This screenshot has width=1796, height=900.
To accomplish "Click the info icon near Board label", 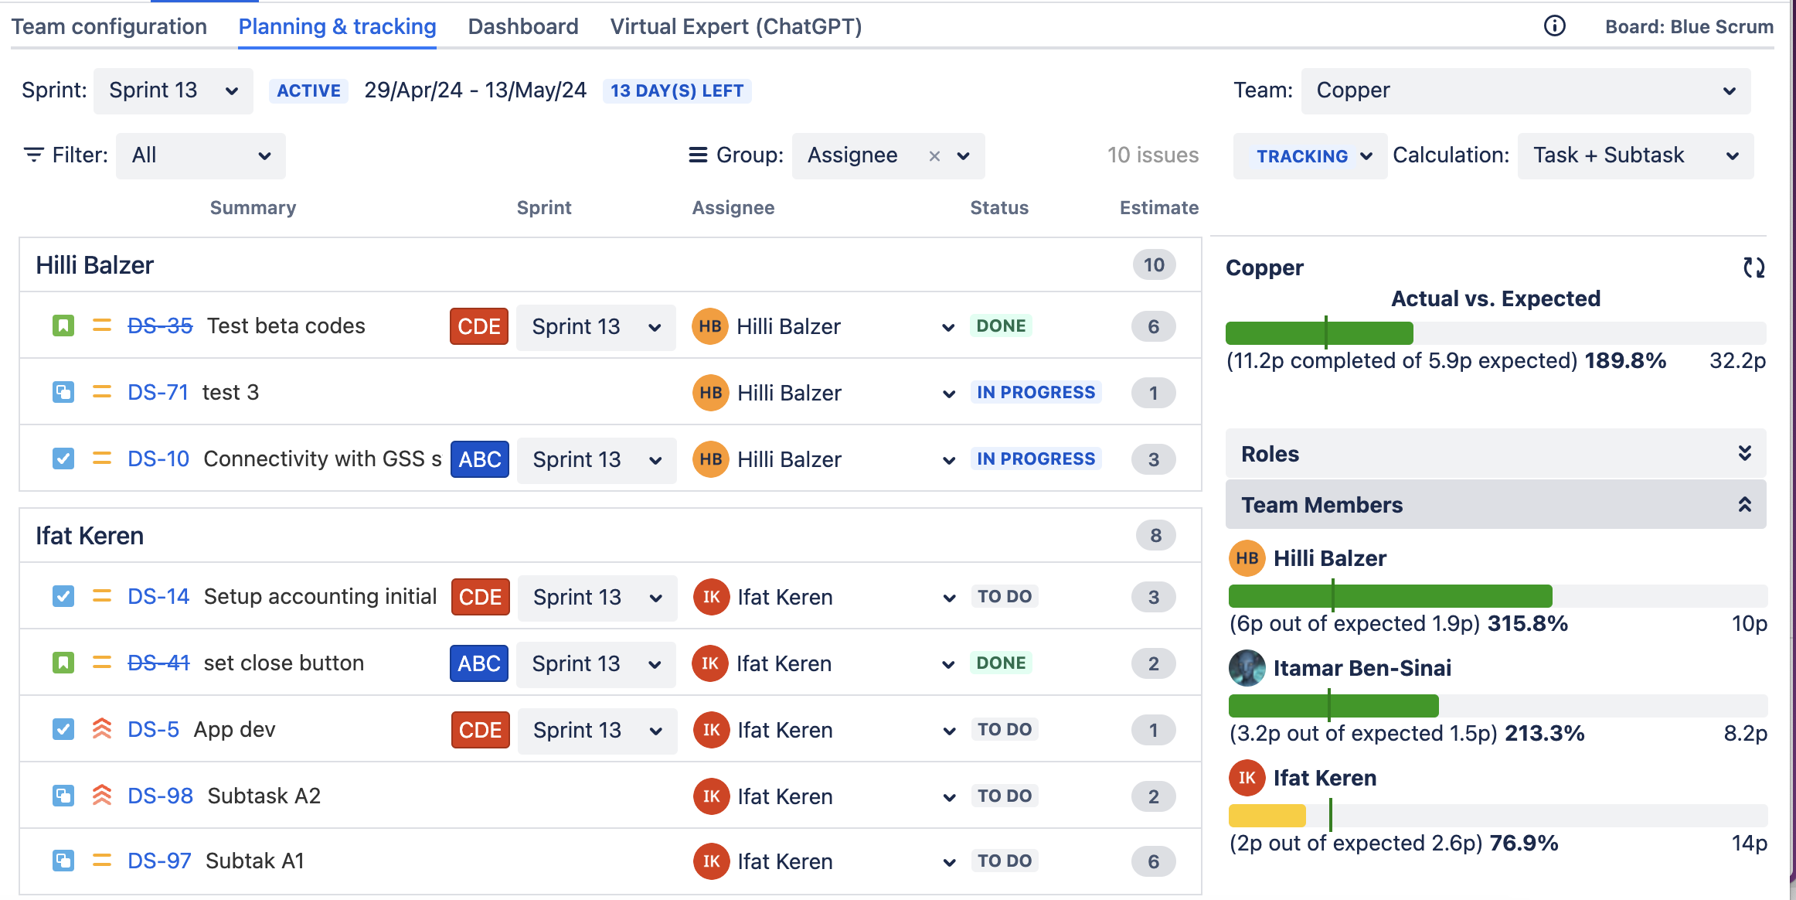I will tap(1554, 26).
